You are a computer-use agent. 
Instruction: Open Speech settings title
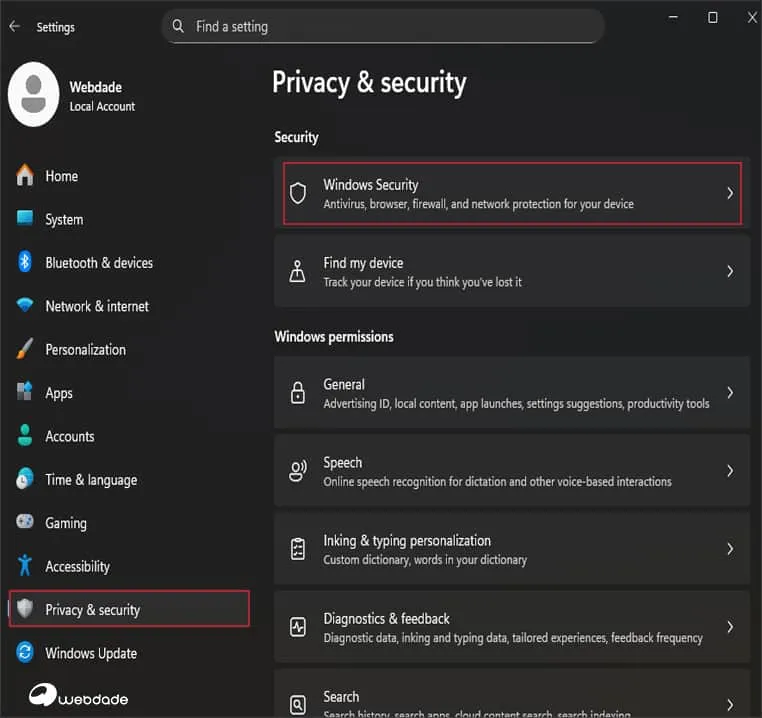(343, 463)
